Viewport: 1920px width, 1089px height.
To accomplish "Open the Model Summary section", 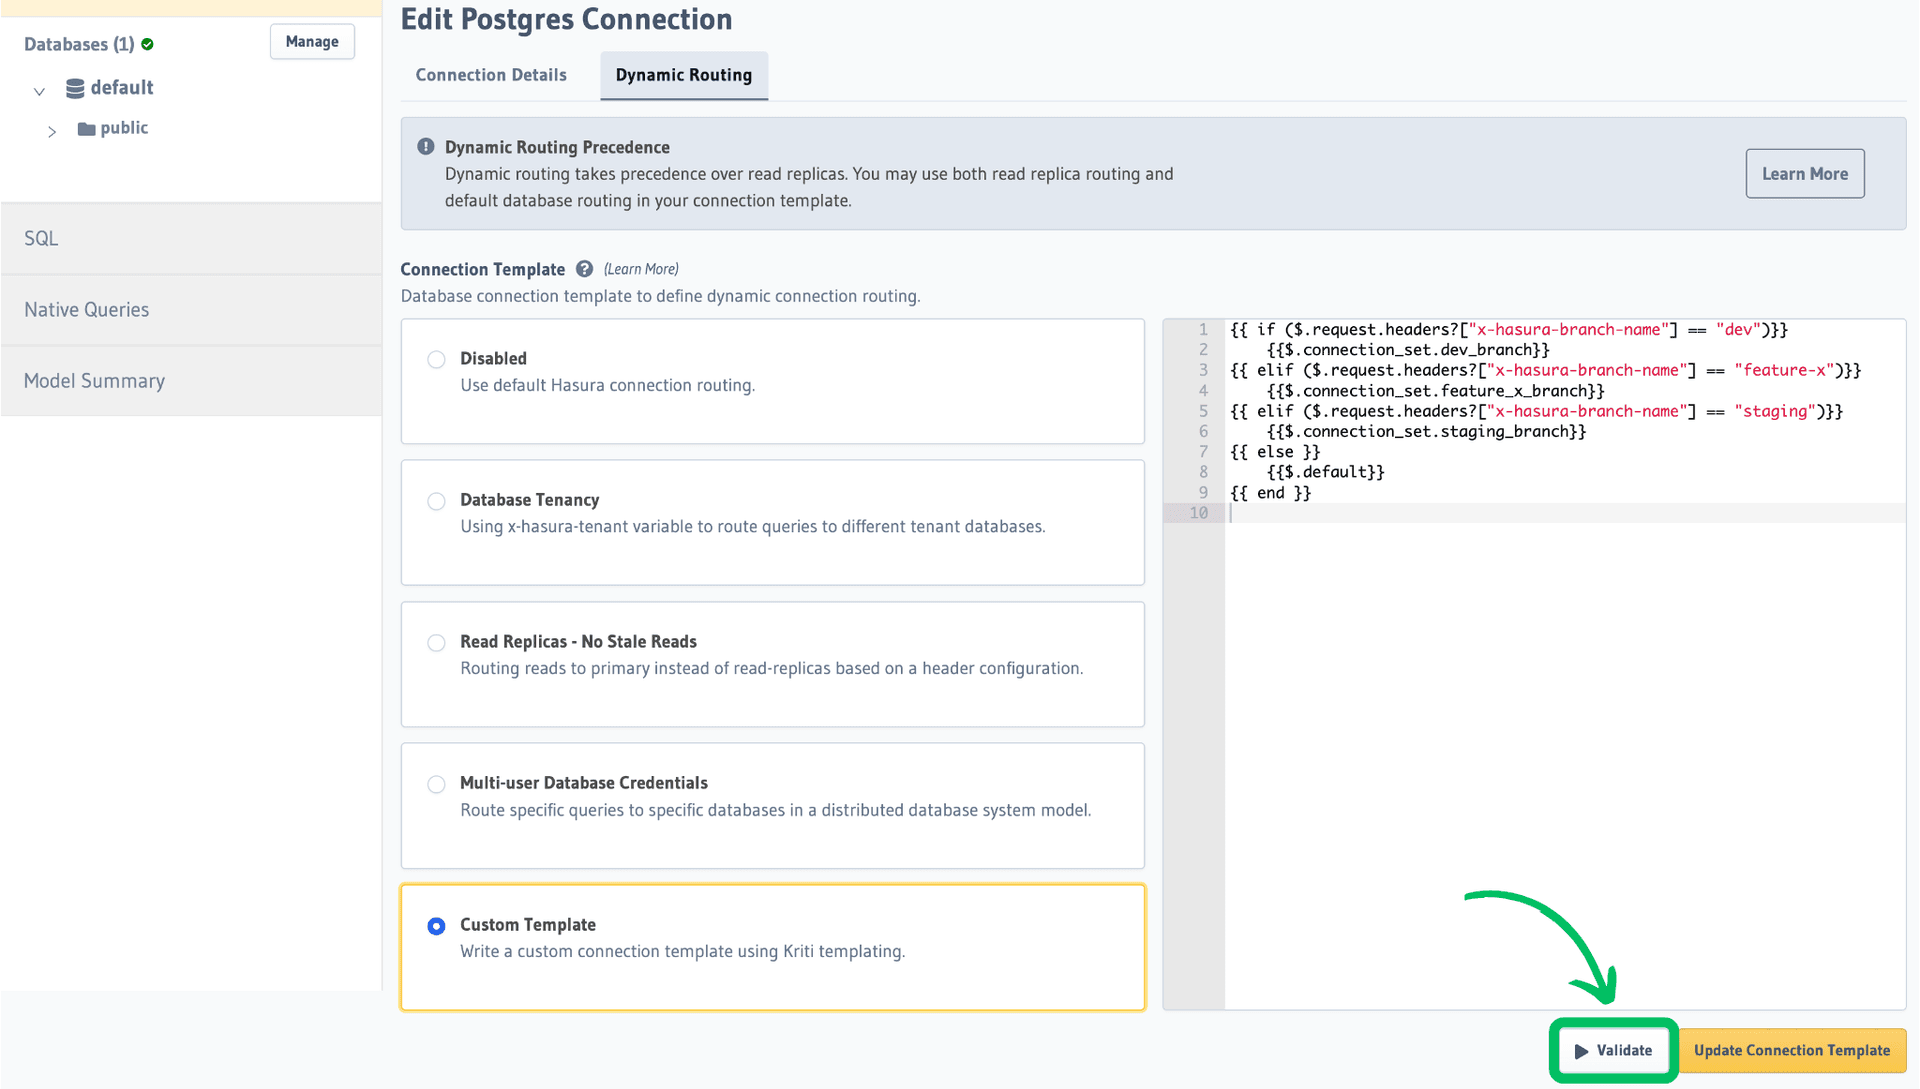I will [x=94, y=381].
